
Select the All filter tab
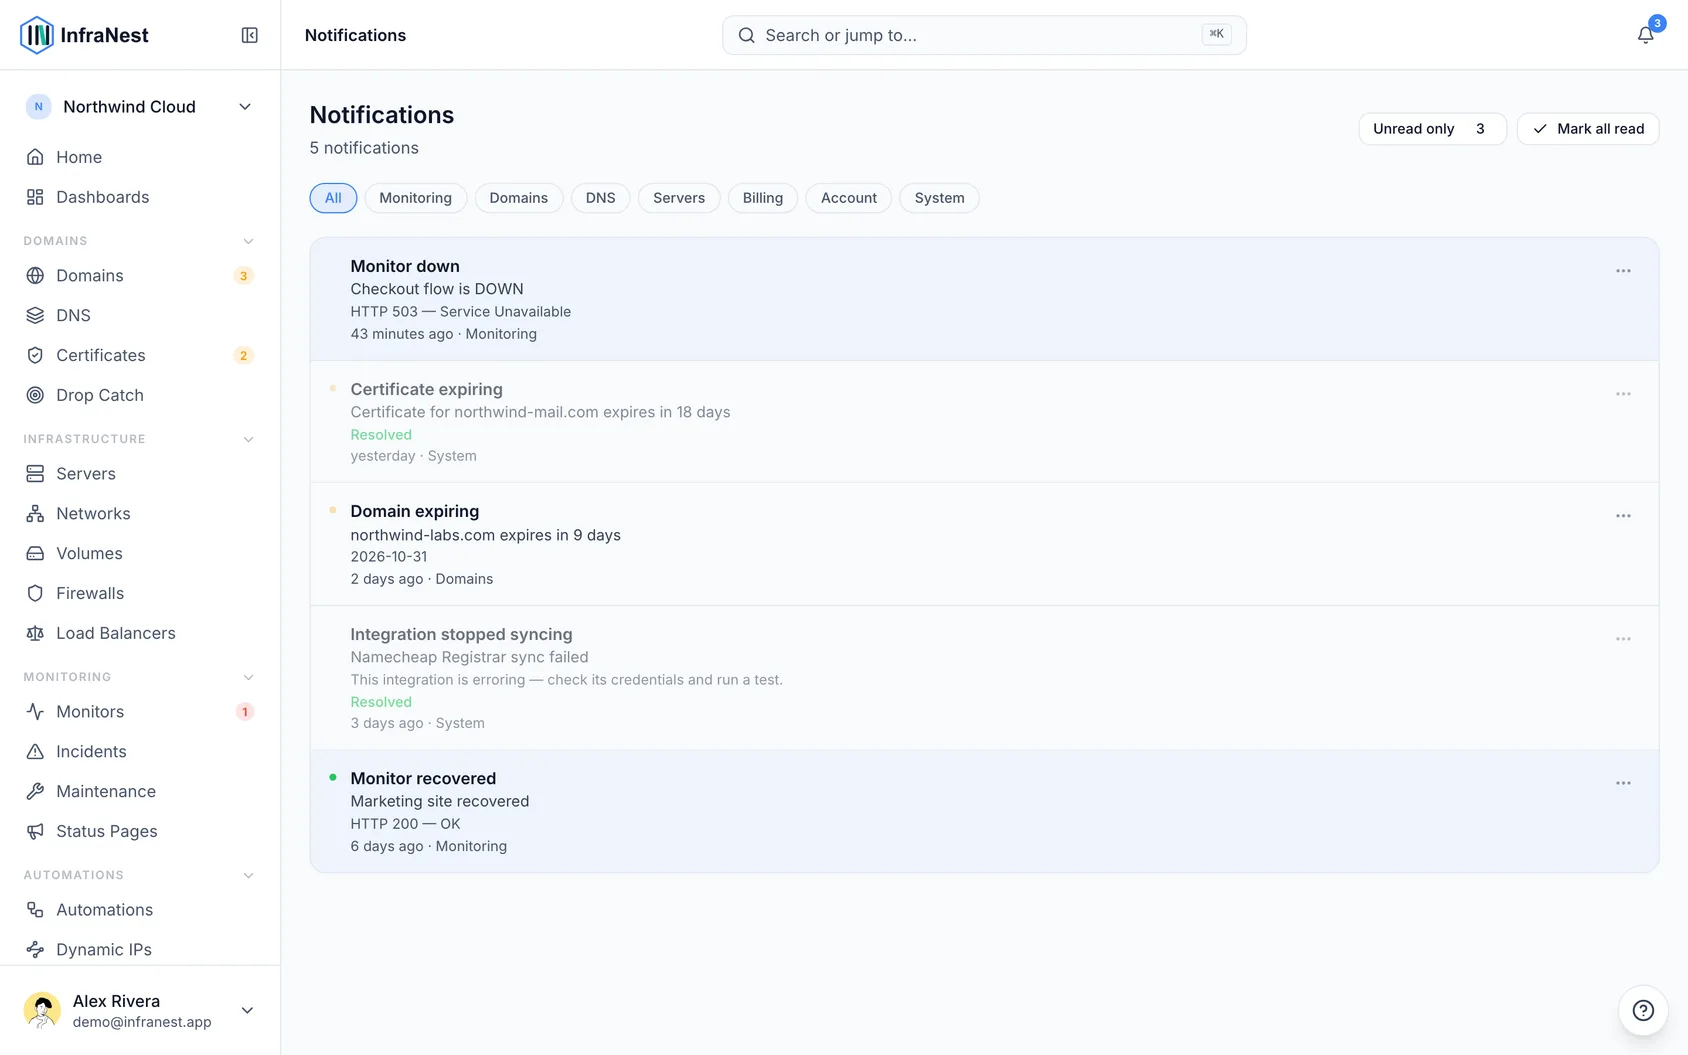coord(333,198)
